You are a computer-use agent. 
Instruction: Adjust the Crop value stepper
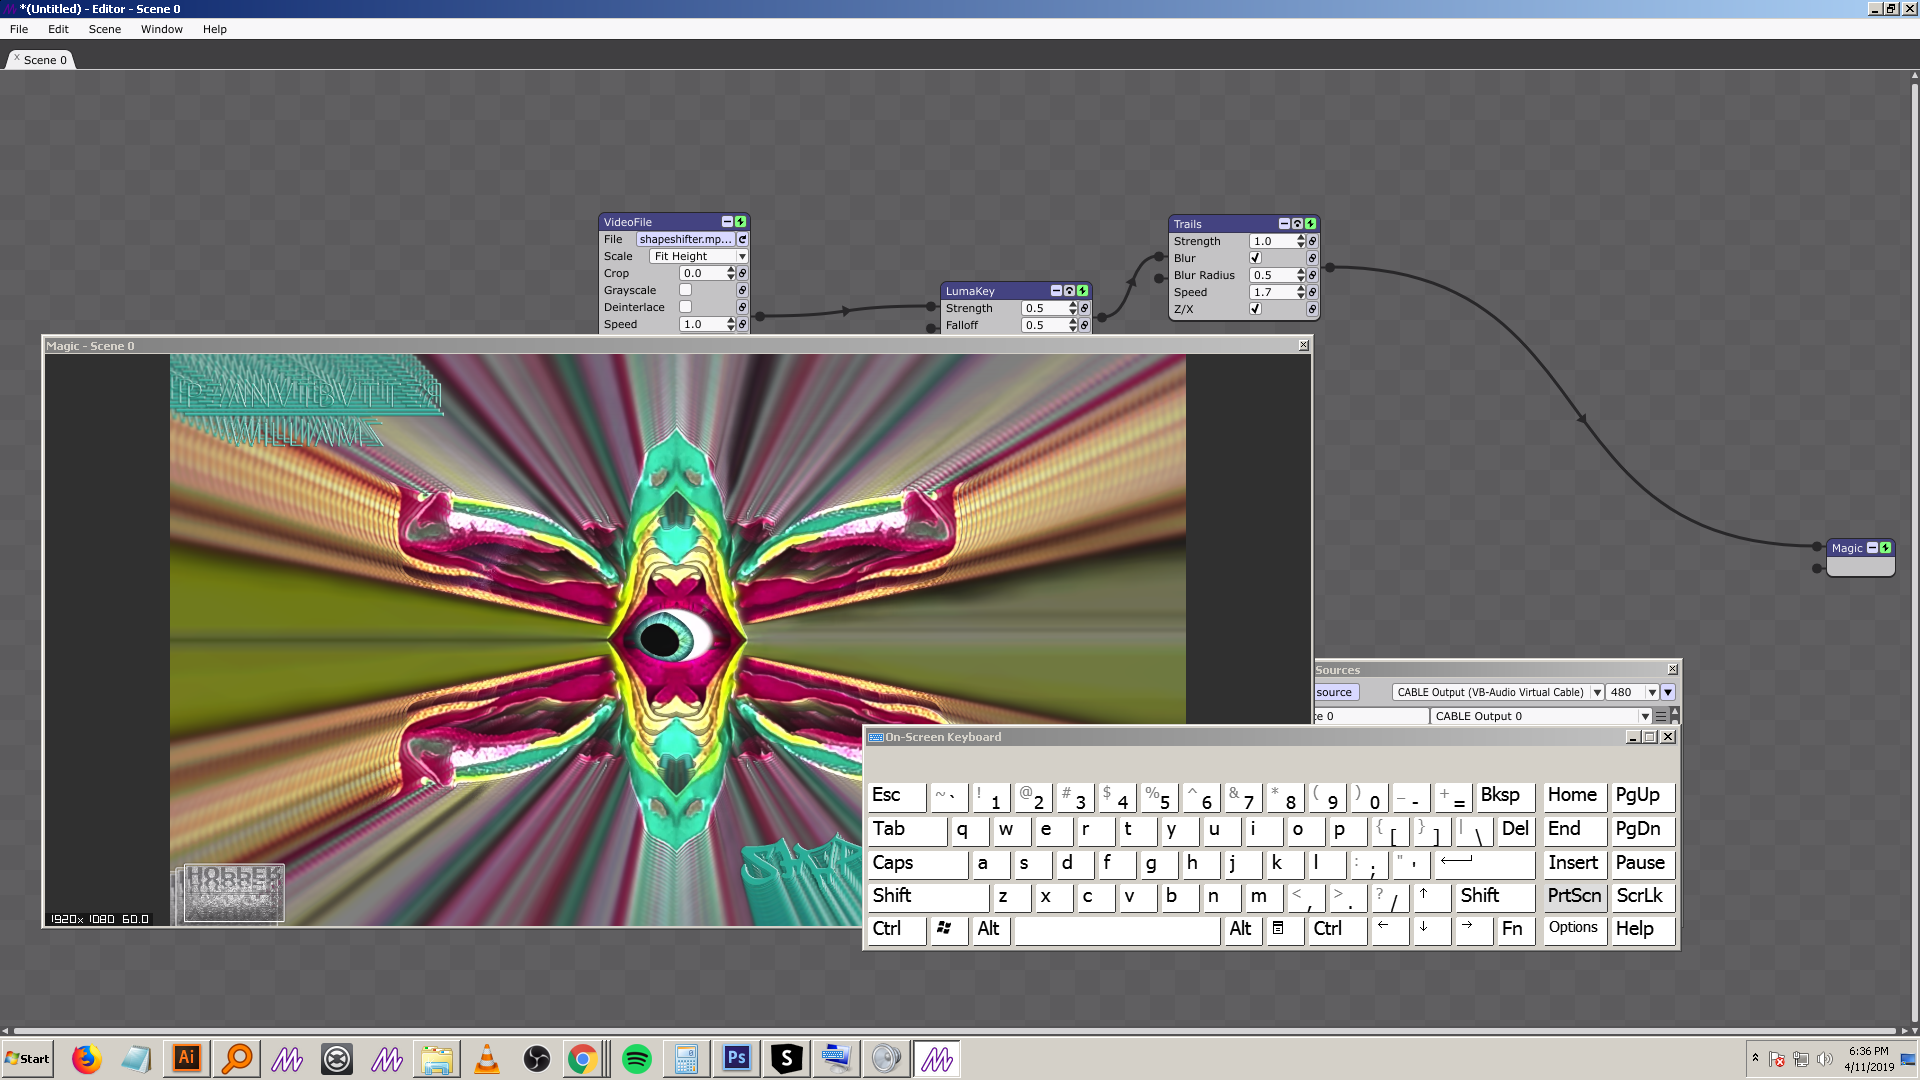pyautogui.click(x=731, y=274)
